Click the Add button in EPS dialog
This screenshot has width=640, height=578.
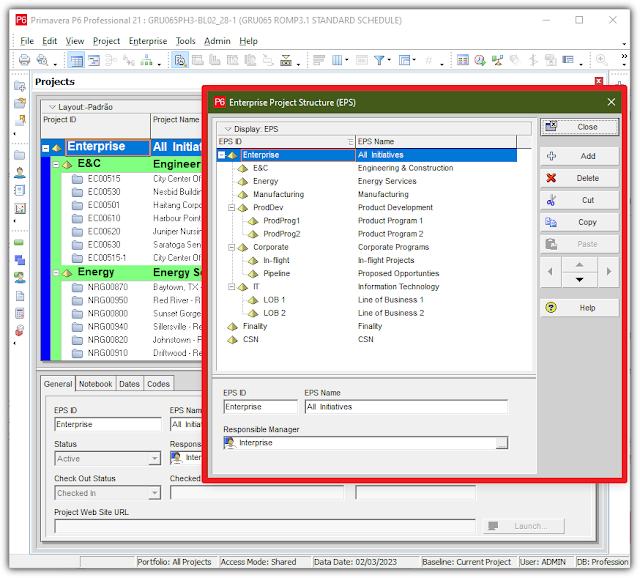pyautogui.click(x=580, y=156)
